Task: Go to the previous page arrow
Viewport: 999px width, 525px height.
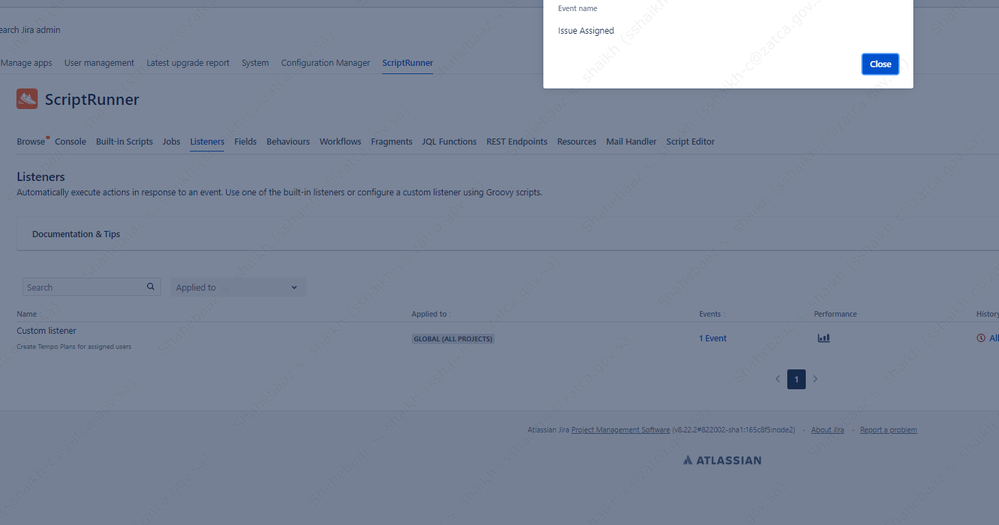Action: pyautogui.click(x=777, y=379)
